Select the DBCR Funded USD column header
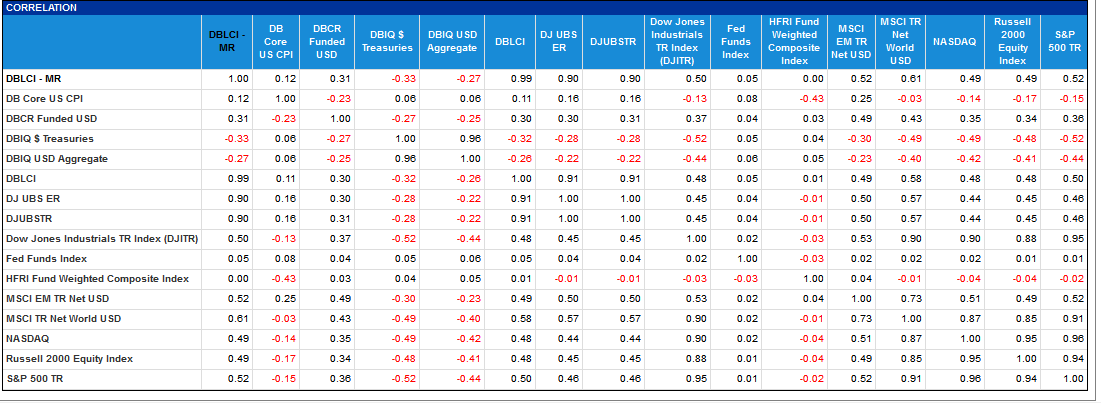 327,41
